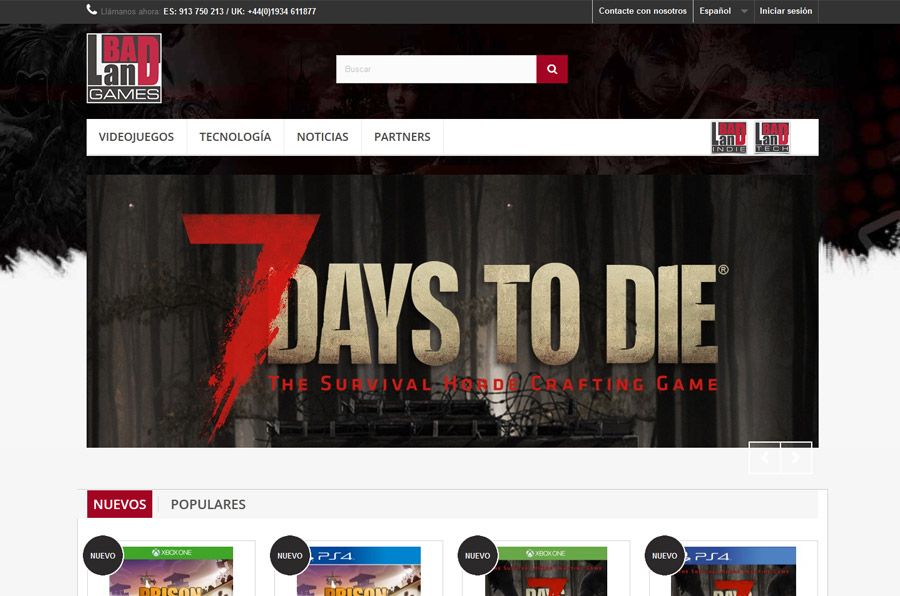This screenshot has height=596, width=900.
Task: Click the phone icon in top bar
Action: (x=92, y=10)
